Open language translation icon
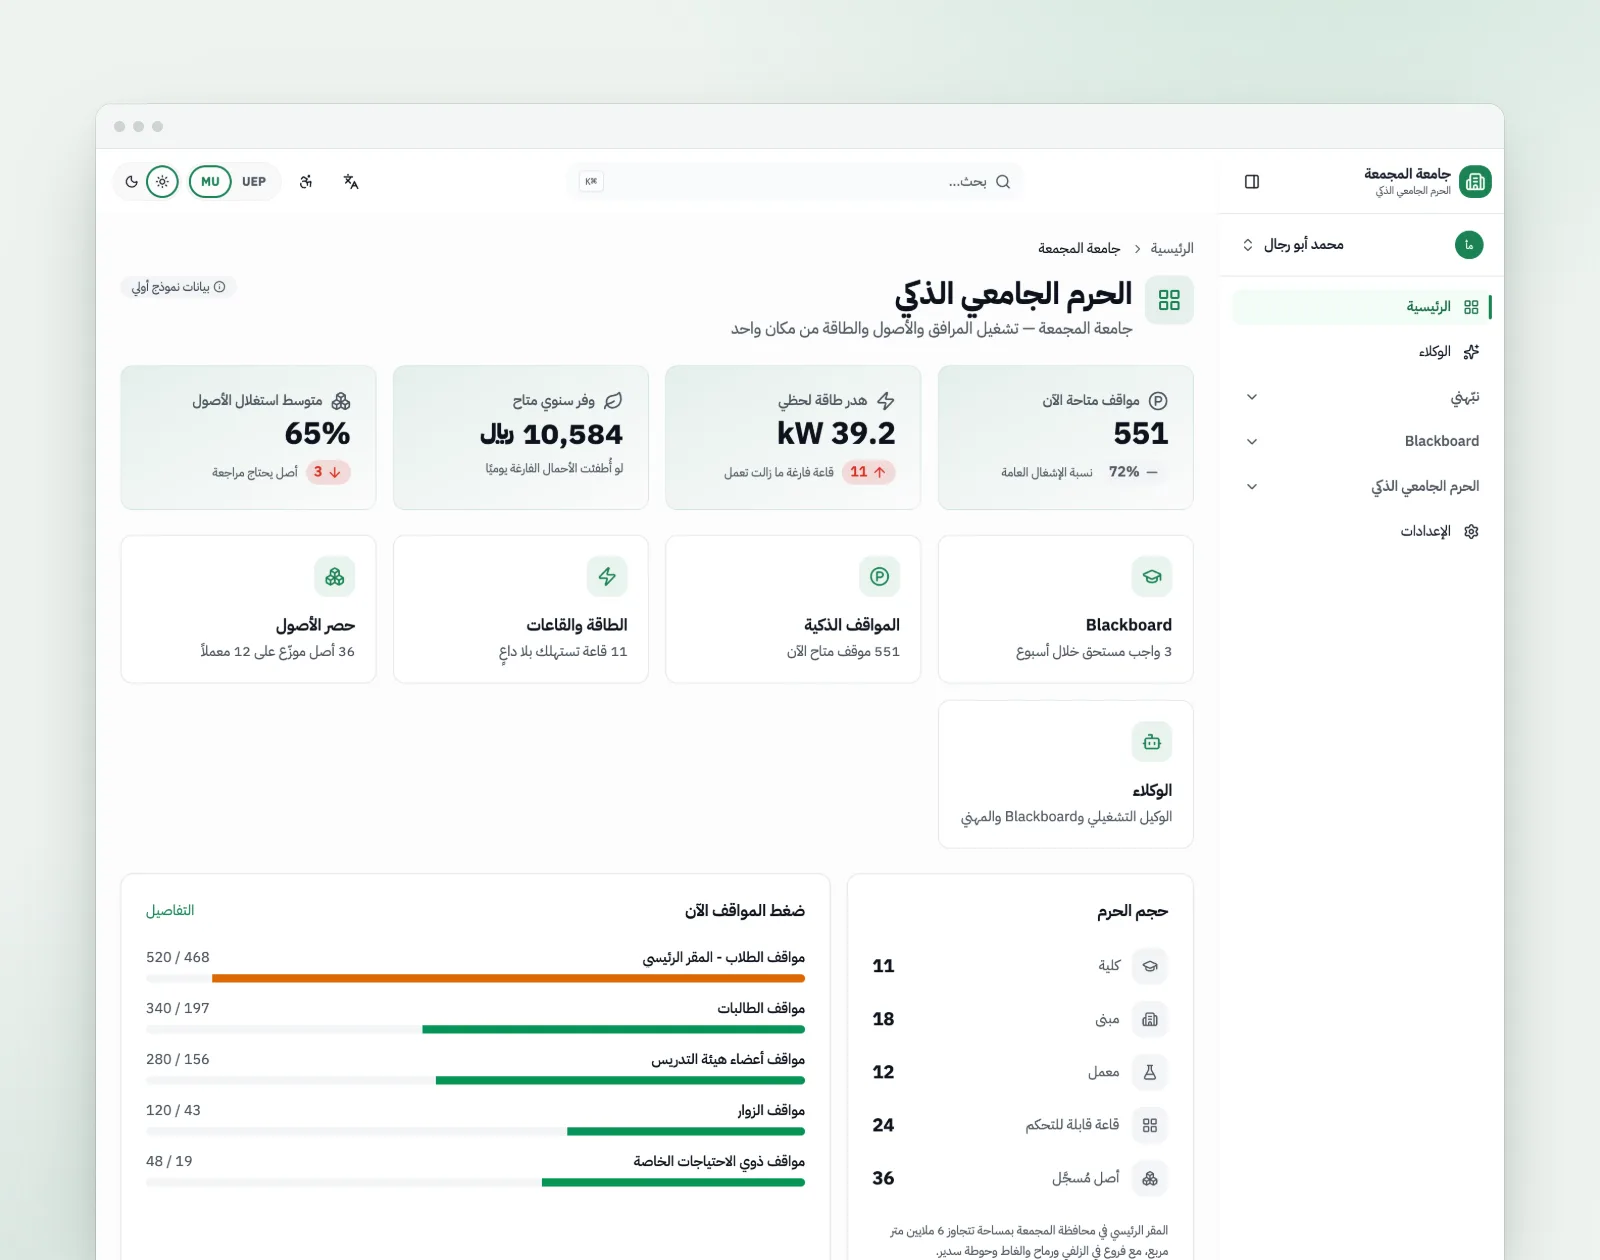The width and height of the screenshot is (1600, 1260). (351, 182)
